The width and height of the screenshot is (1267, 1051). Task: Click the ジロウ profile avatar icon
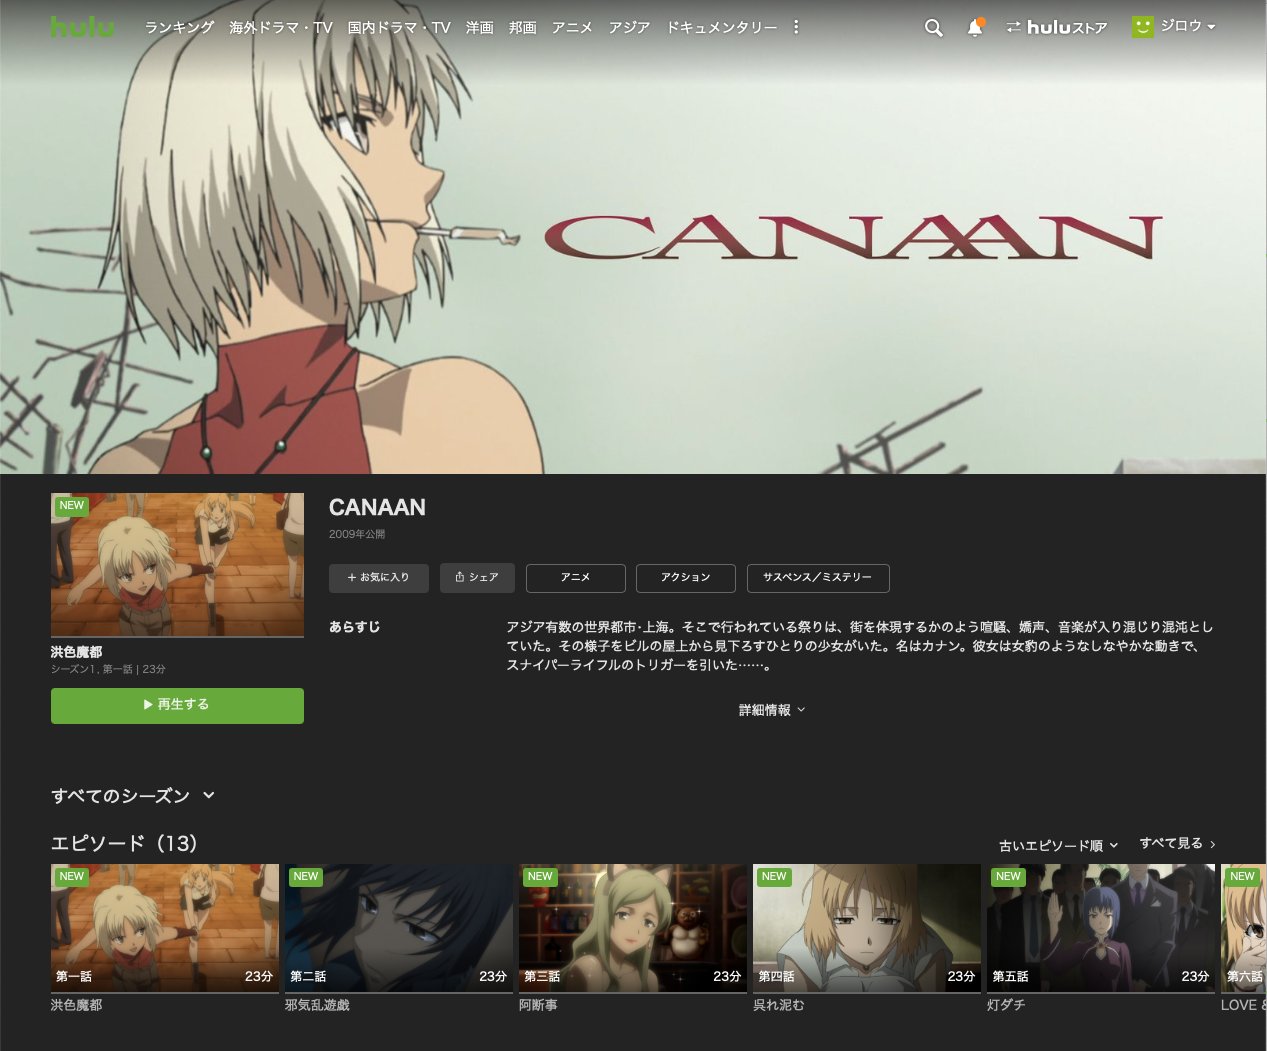click(1141, 26)
